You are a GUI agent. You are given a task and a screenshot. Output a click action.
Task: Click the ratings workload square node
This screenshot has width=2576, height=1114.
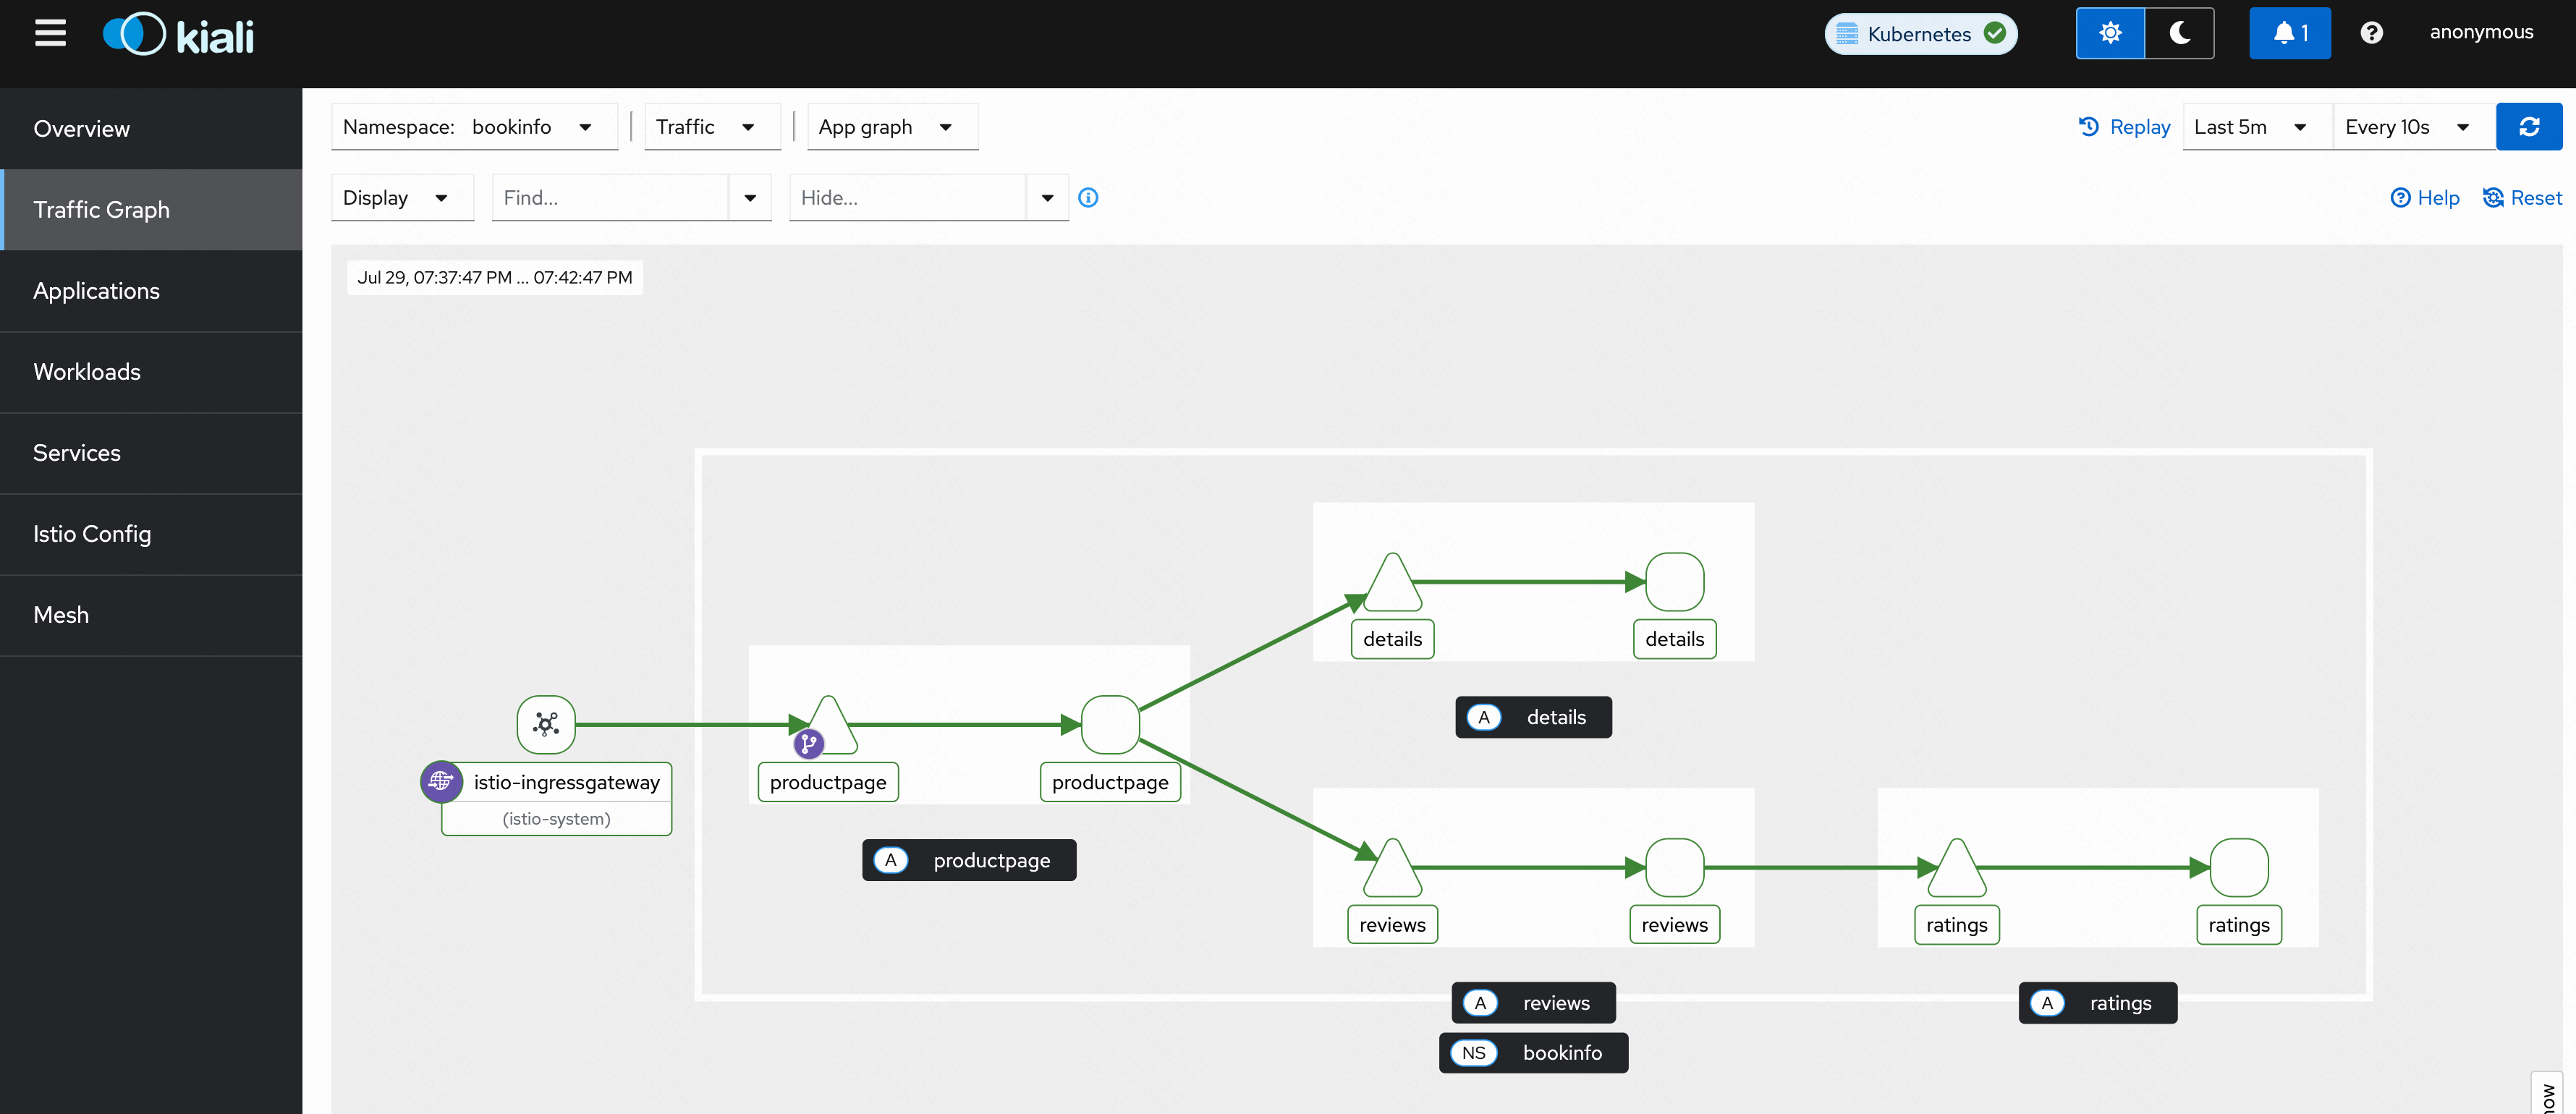(2238, 867)
